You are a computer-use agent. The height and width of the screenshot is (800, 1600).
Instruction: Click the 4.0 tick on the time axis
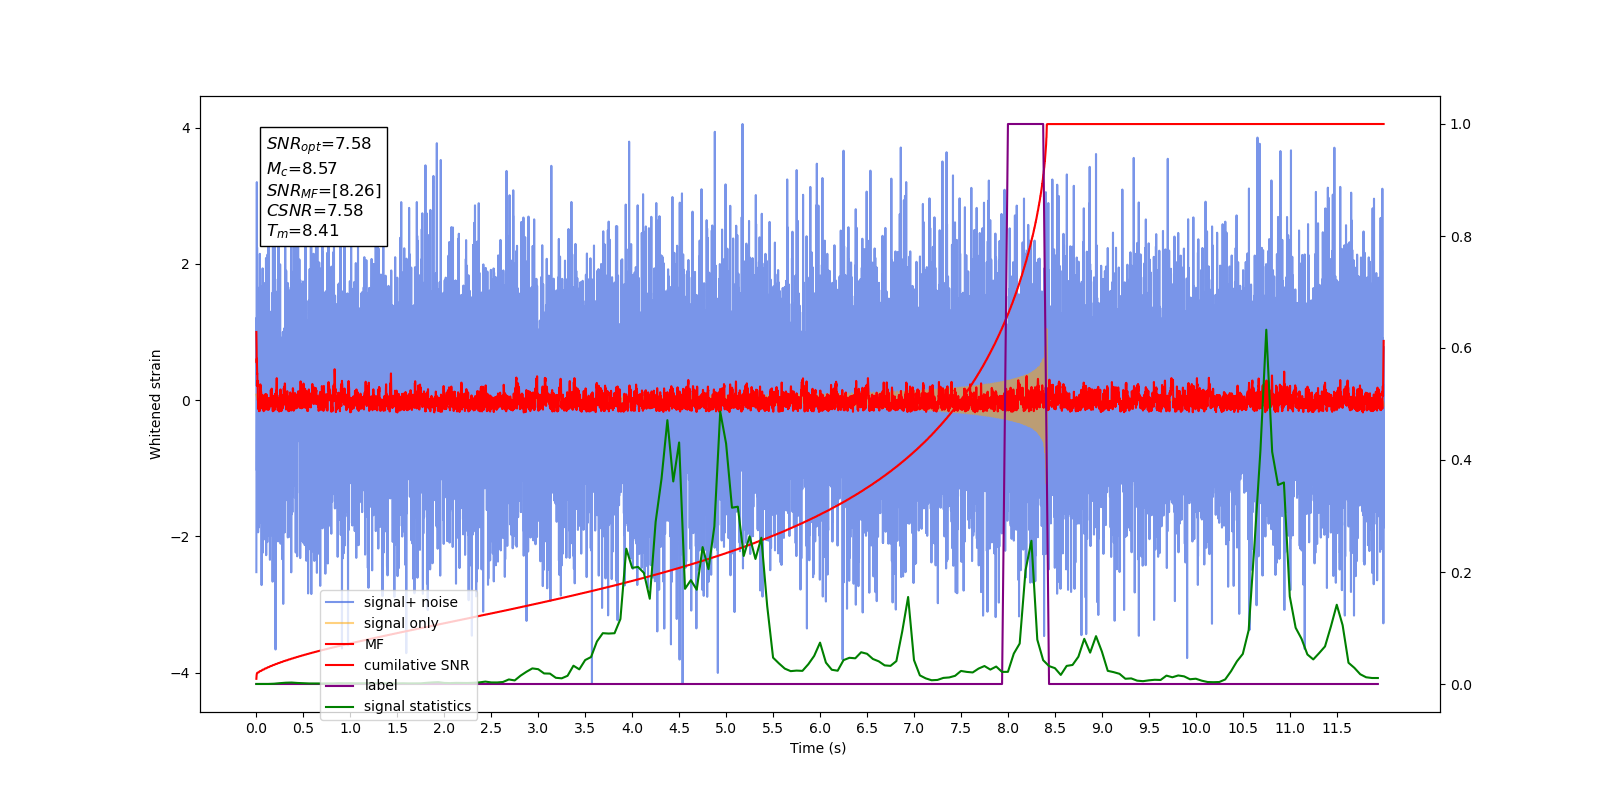[x=632, y=728]
